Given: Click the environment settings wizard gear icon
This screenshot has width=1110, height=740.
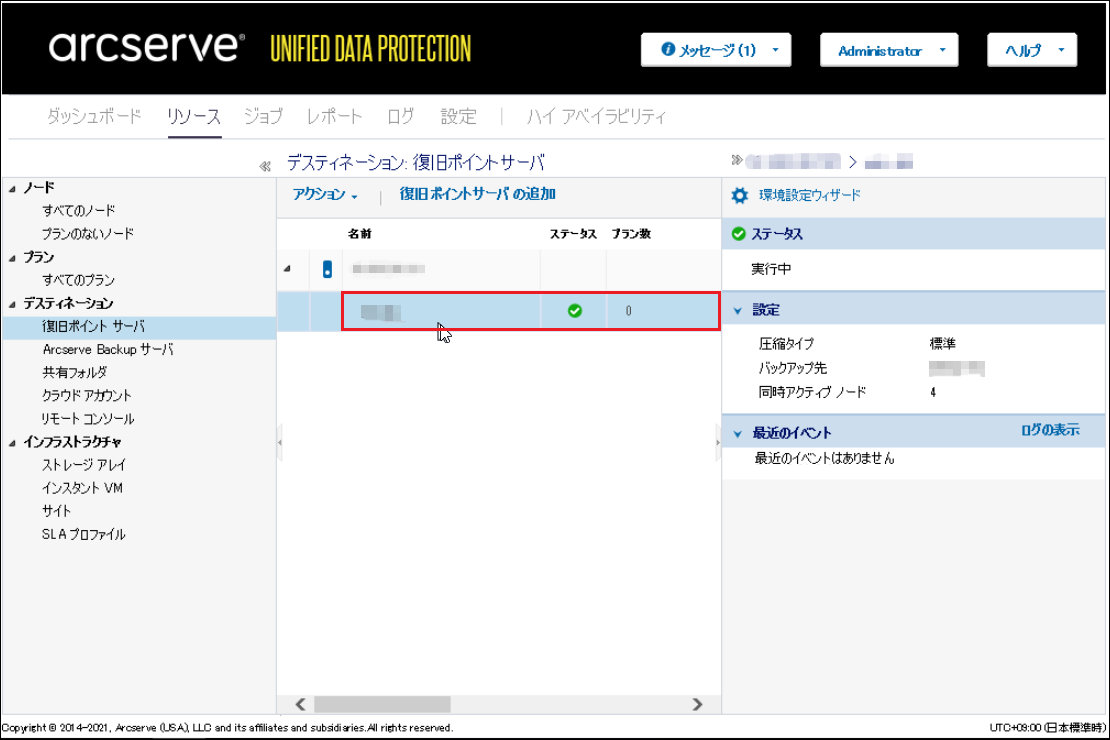Looking at the screenshot, I should [740, 196].
